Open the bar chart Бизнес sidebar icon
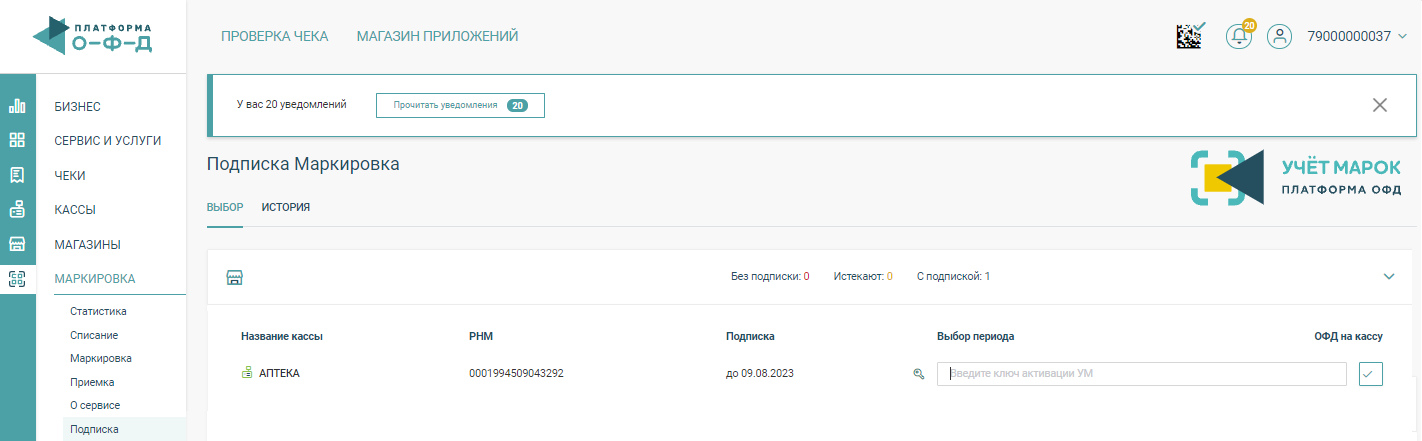The image size is (1422, 441). pos(17,106)
